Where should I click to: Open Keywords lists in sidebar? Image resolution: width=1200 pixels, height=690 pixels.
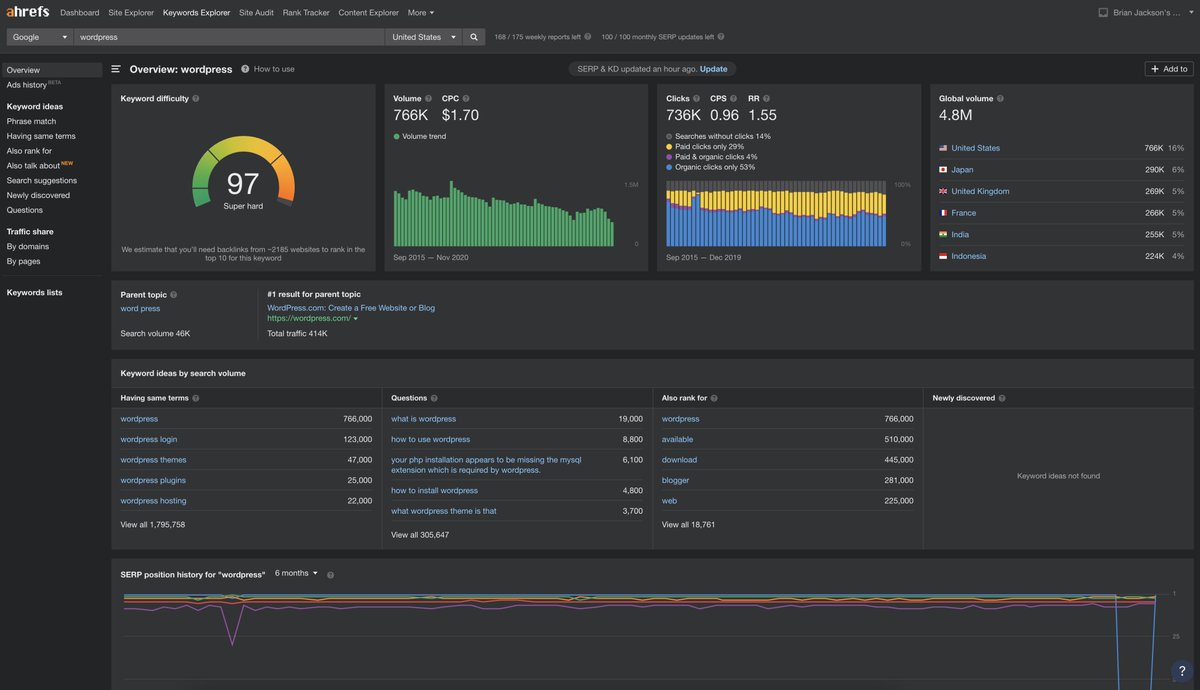click(34, 292)
